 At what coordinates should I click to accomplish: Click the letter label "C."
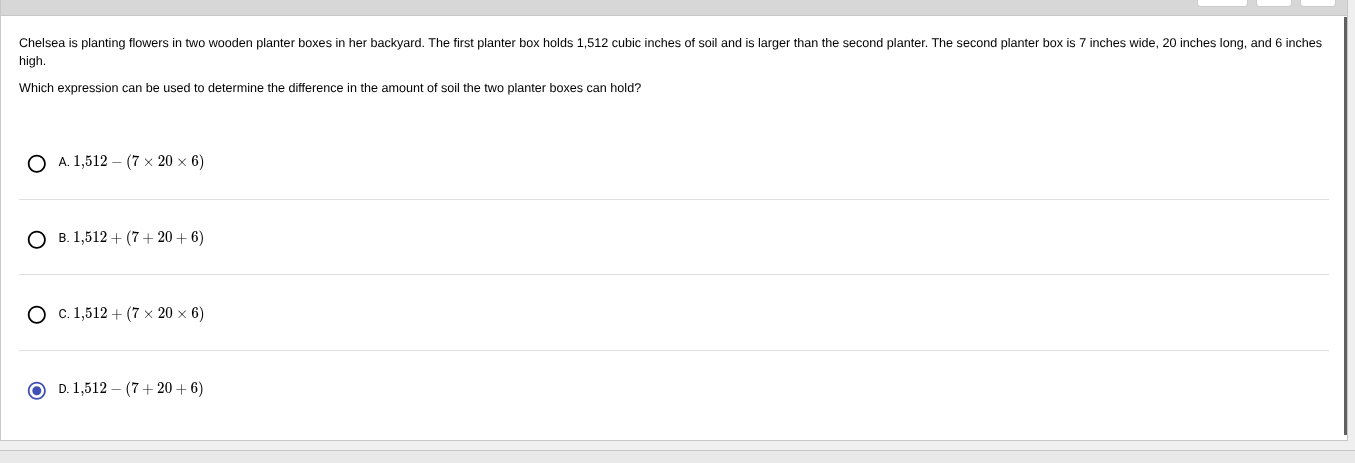point(64,315)
